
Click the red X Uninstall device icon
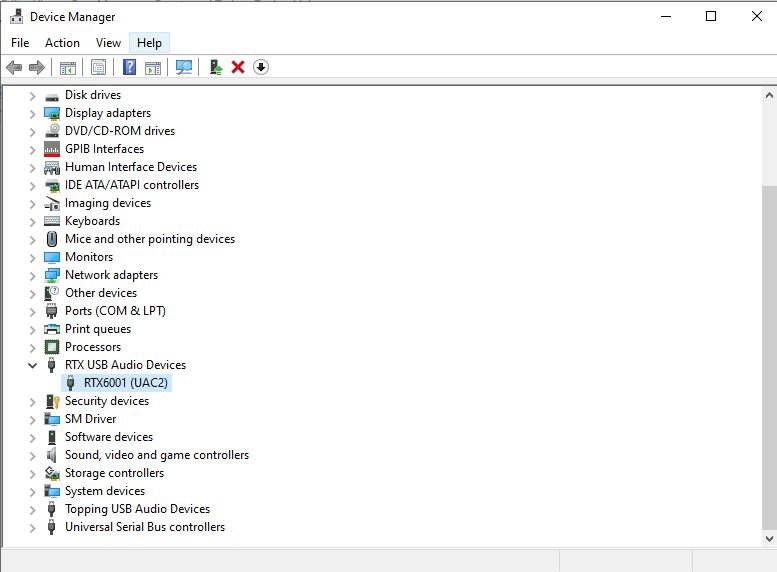pos(238,67)
